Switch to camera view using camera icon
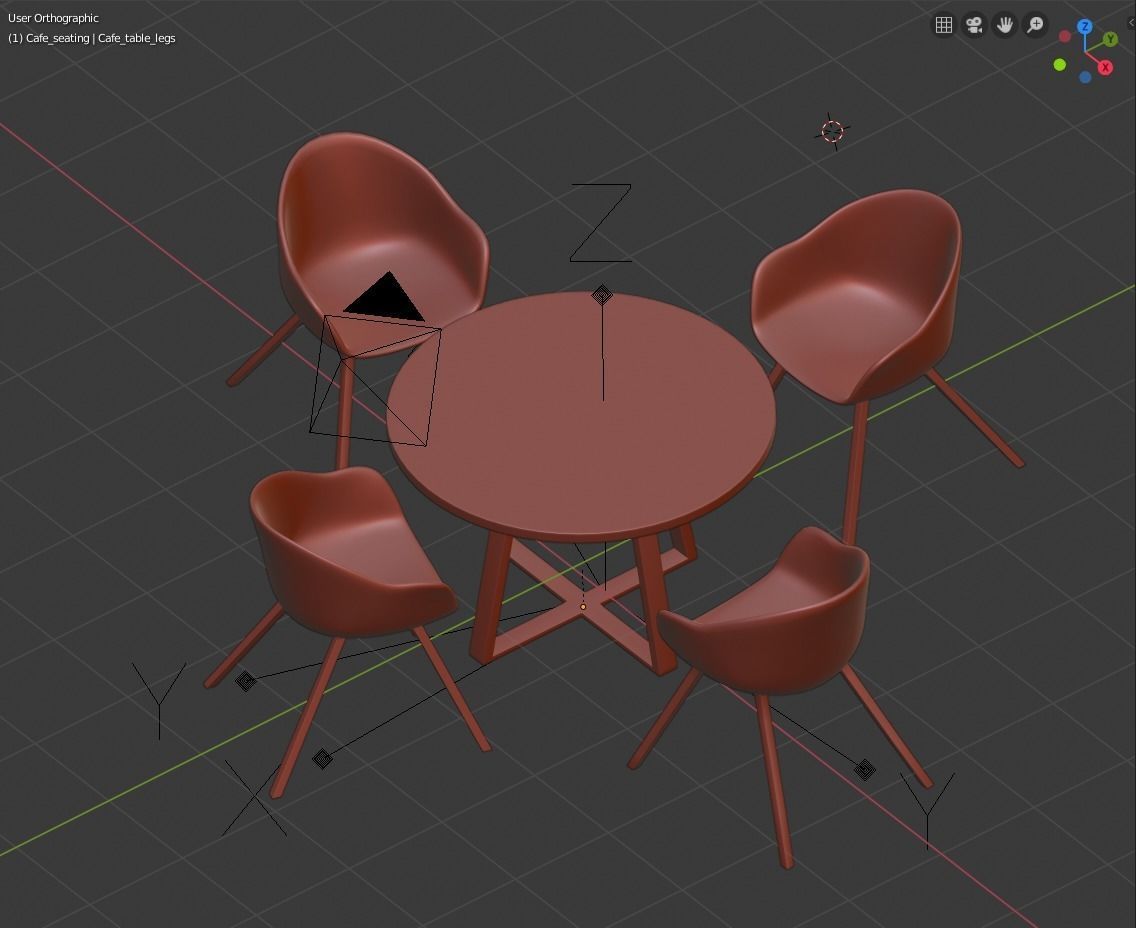This screenshot has width=1136, height=928. pos(974,25)
